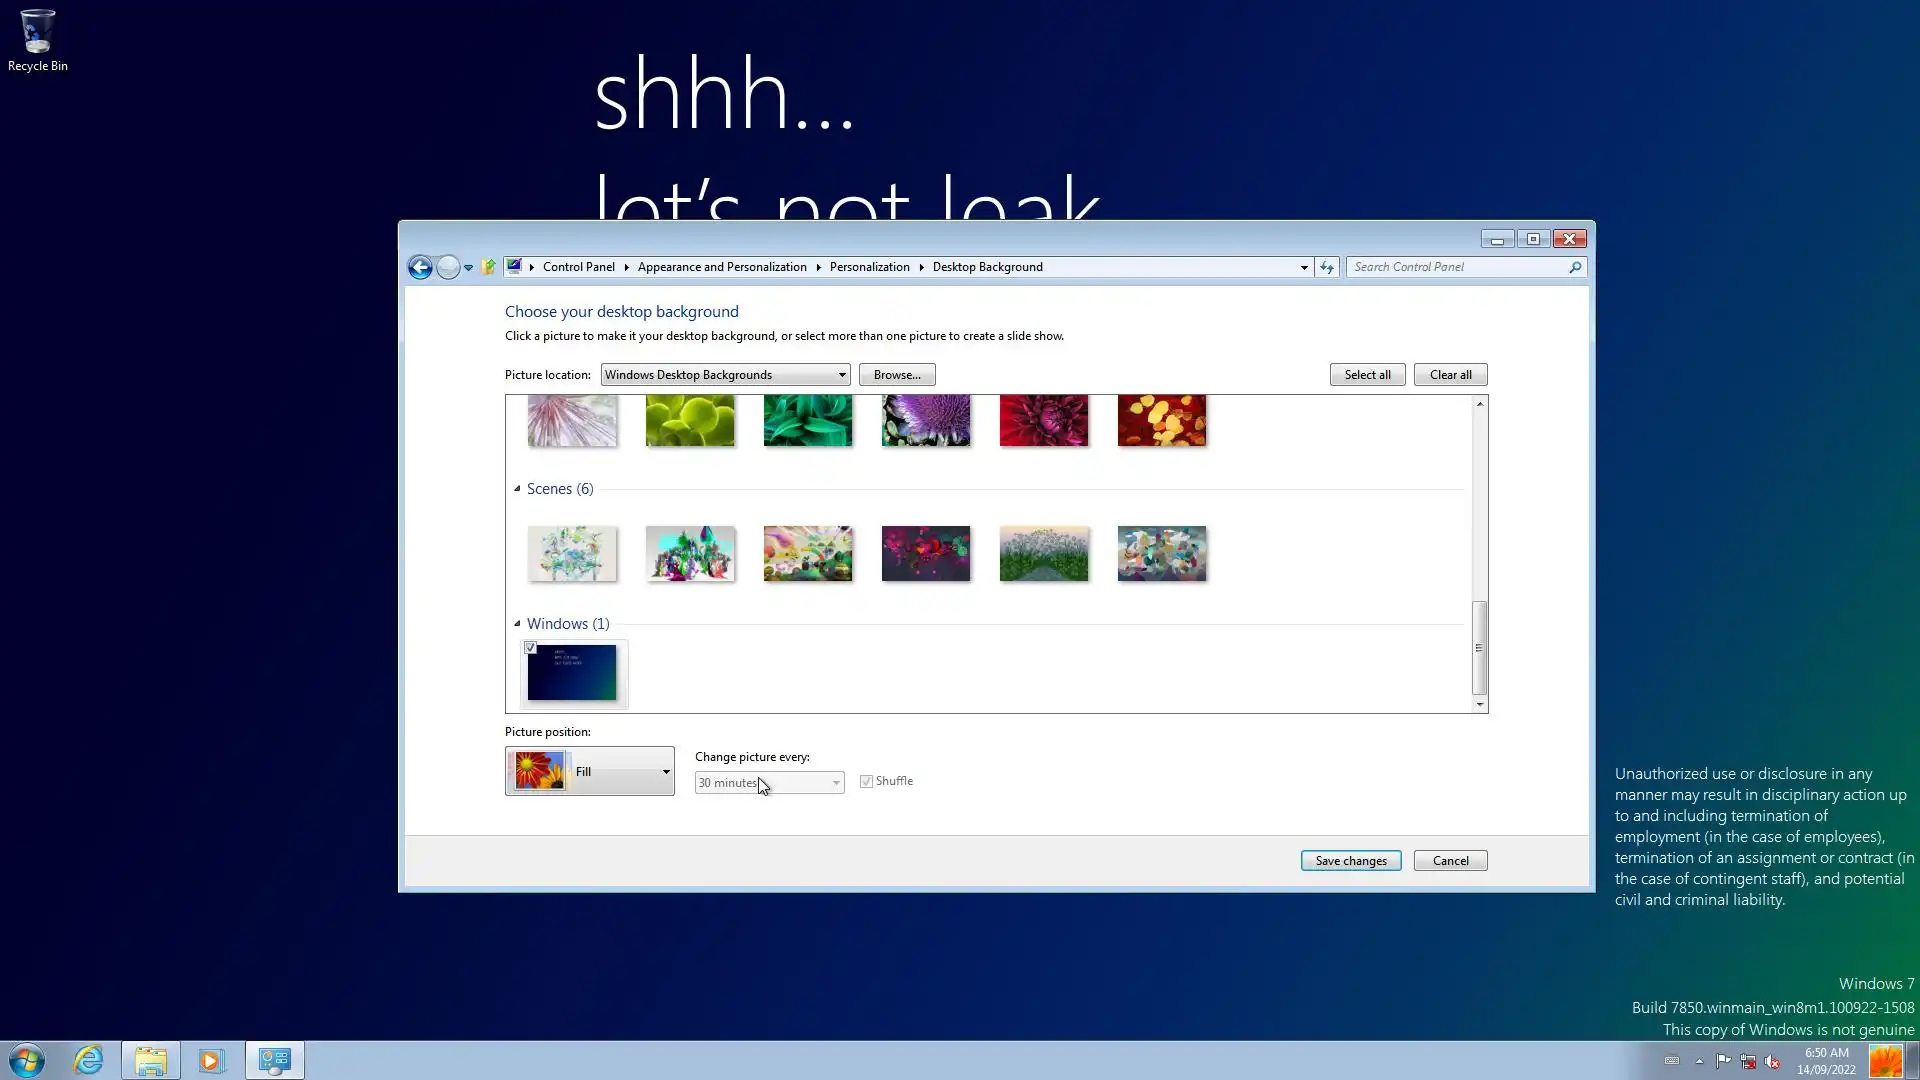Open Windows Explorer folder taskbar icon

click(150, 1060)
